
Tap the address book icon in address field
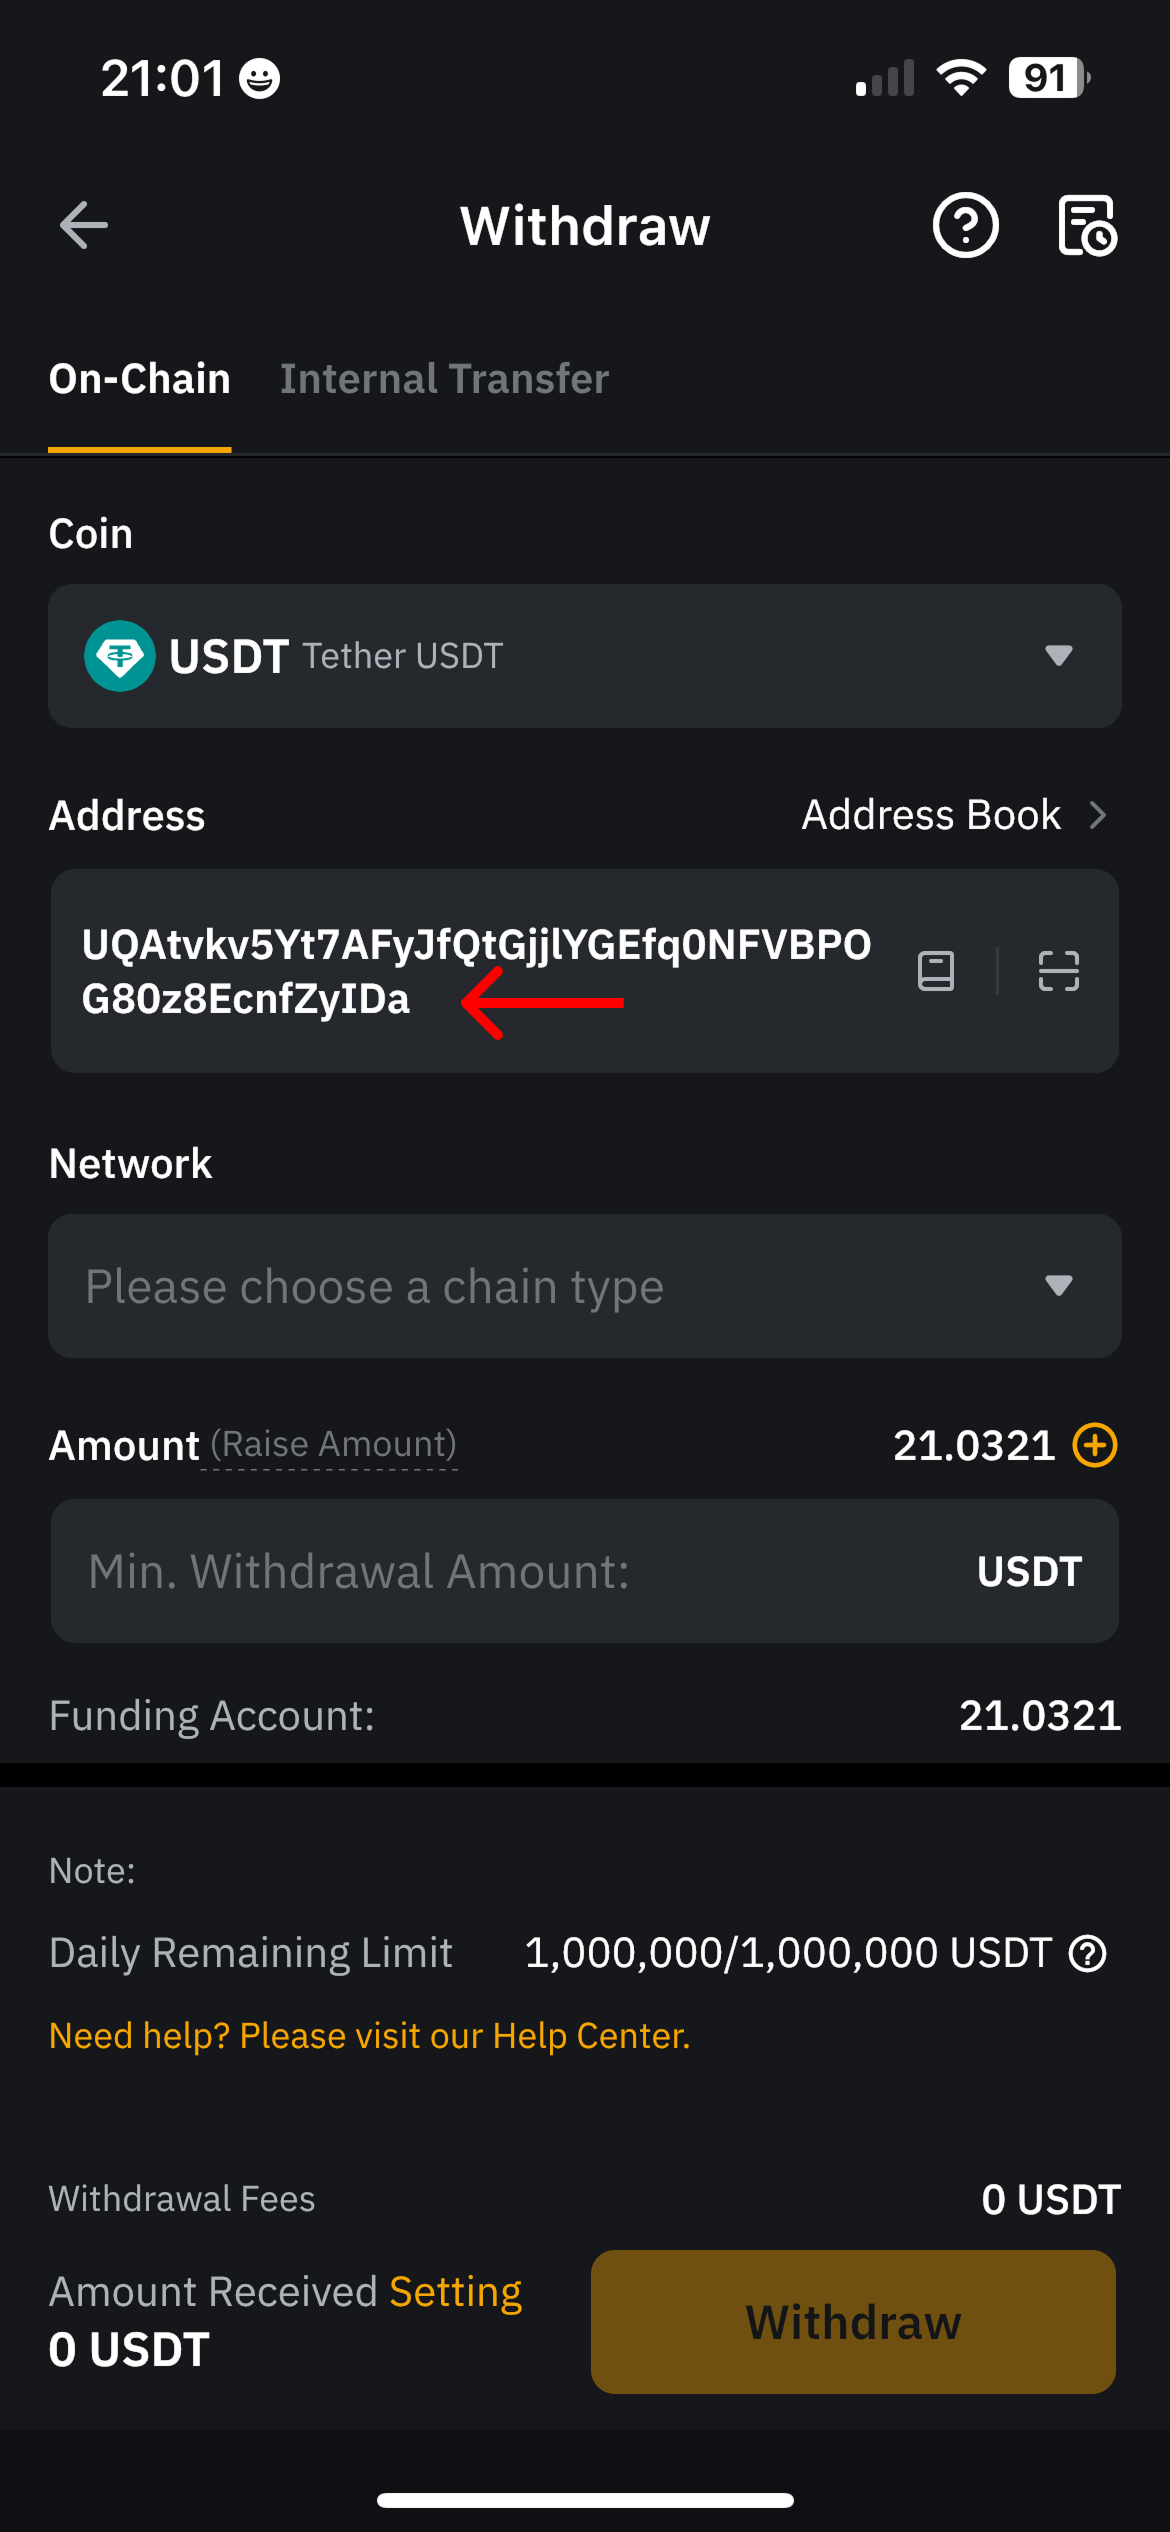click(x=936, y=971)
